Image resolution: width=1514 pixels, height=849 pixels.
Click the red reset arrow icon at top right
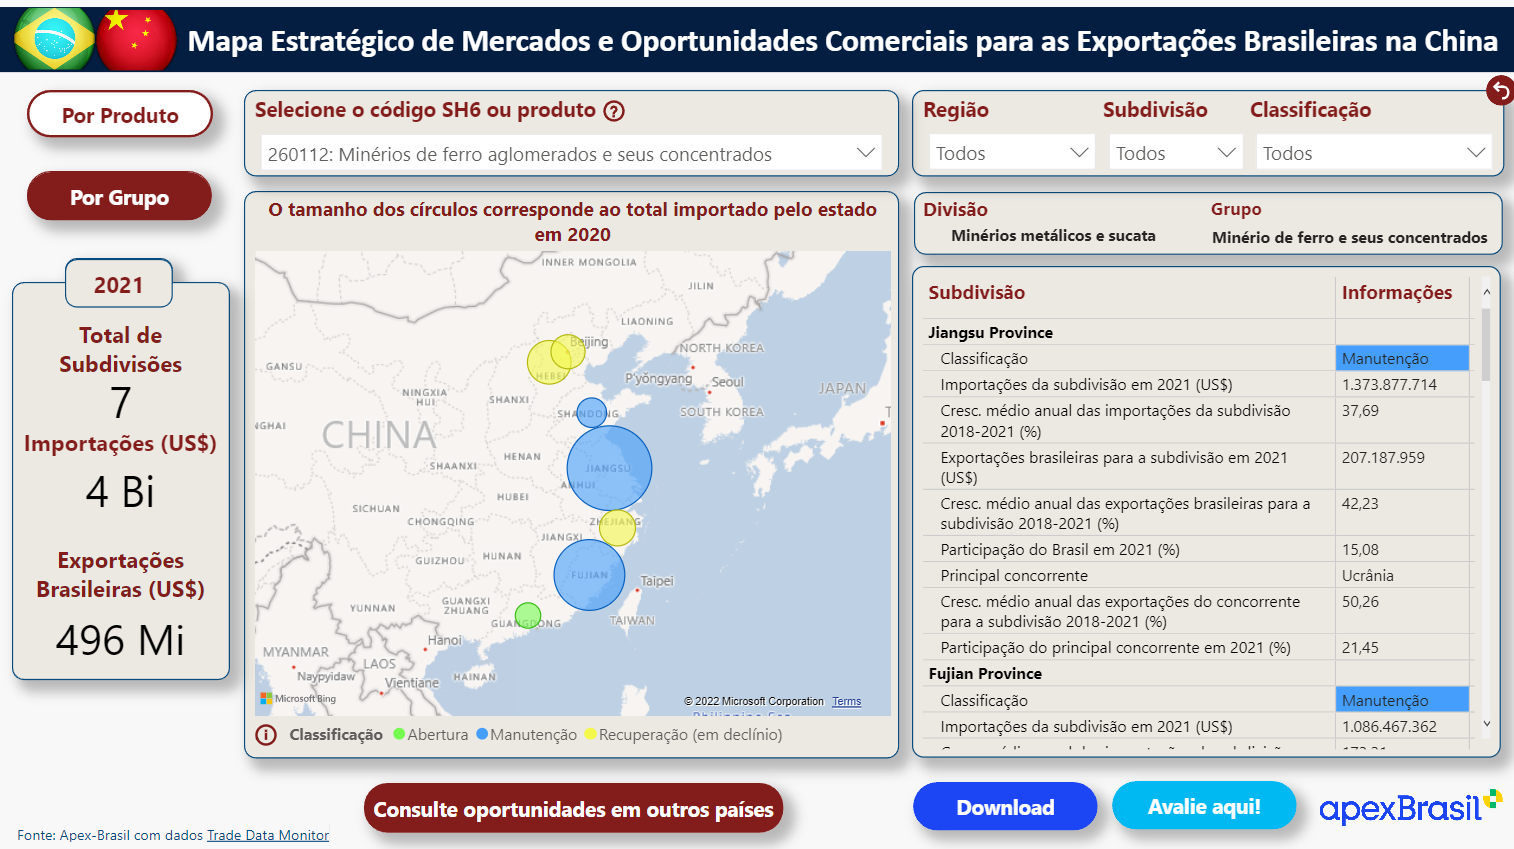1500,90
